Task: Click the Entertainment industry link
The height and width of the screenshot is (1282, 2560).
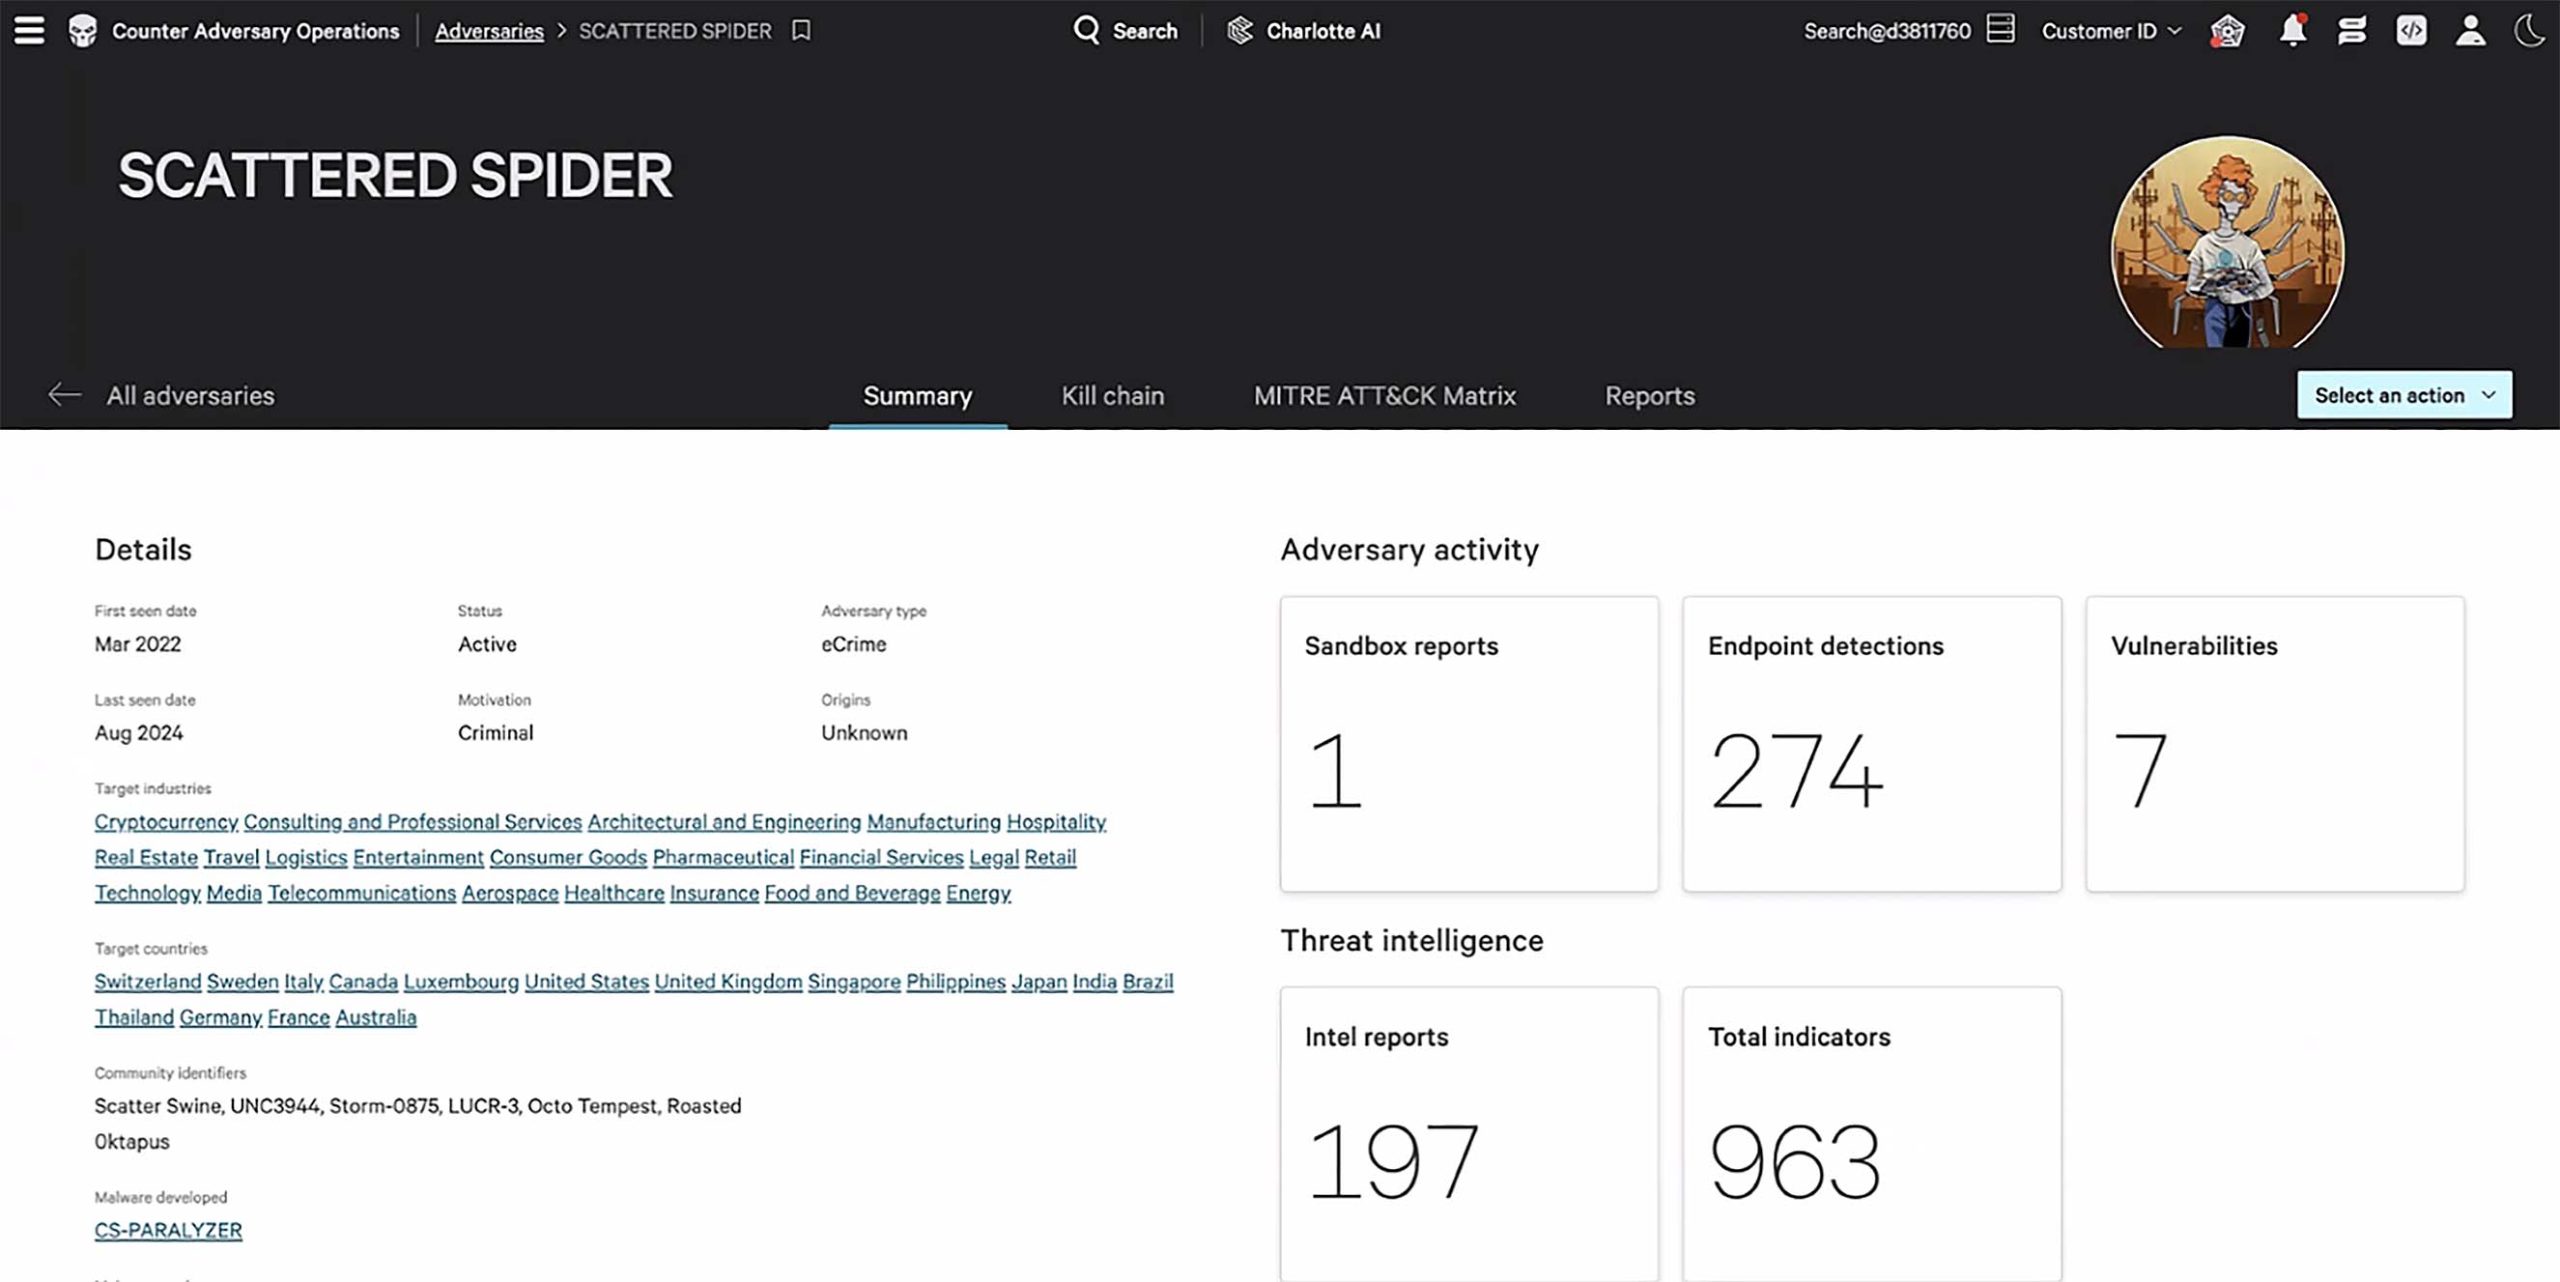Action: point(418,858)
